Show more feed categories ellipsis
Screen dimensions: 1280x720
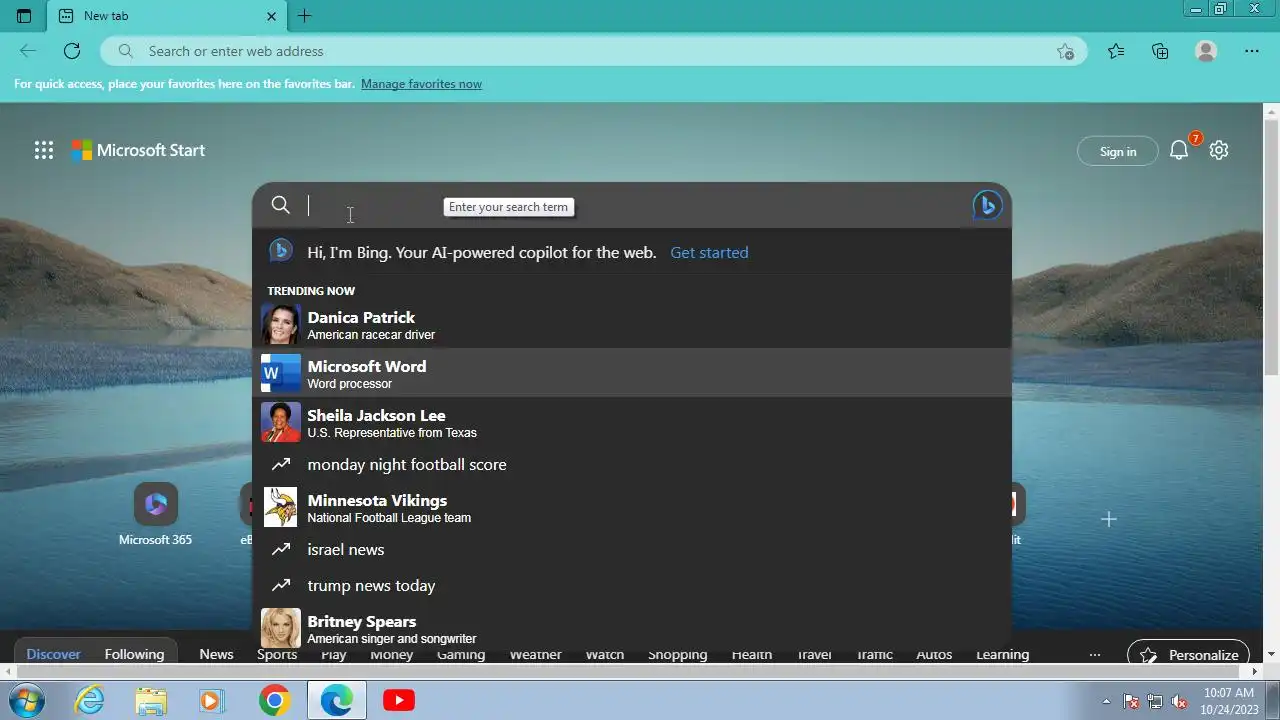pos(1095,655)
